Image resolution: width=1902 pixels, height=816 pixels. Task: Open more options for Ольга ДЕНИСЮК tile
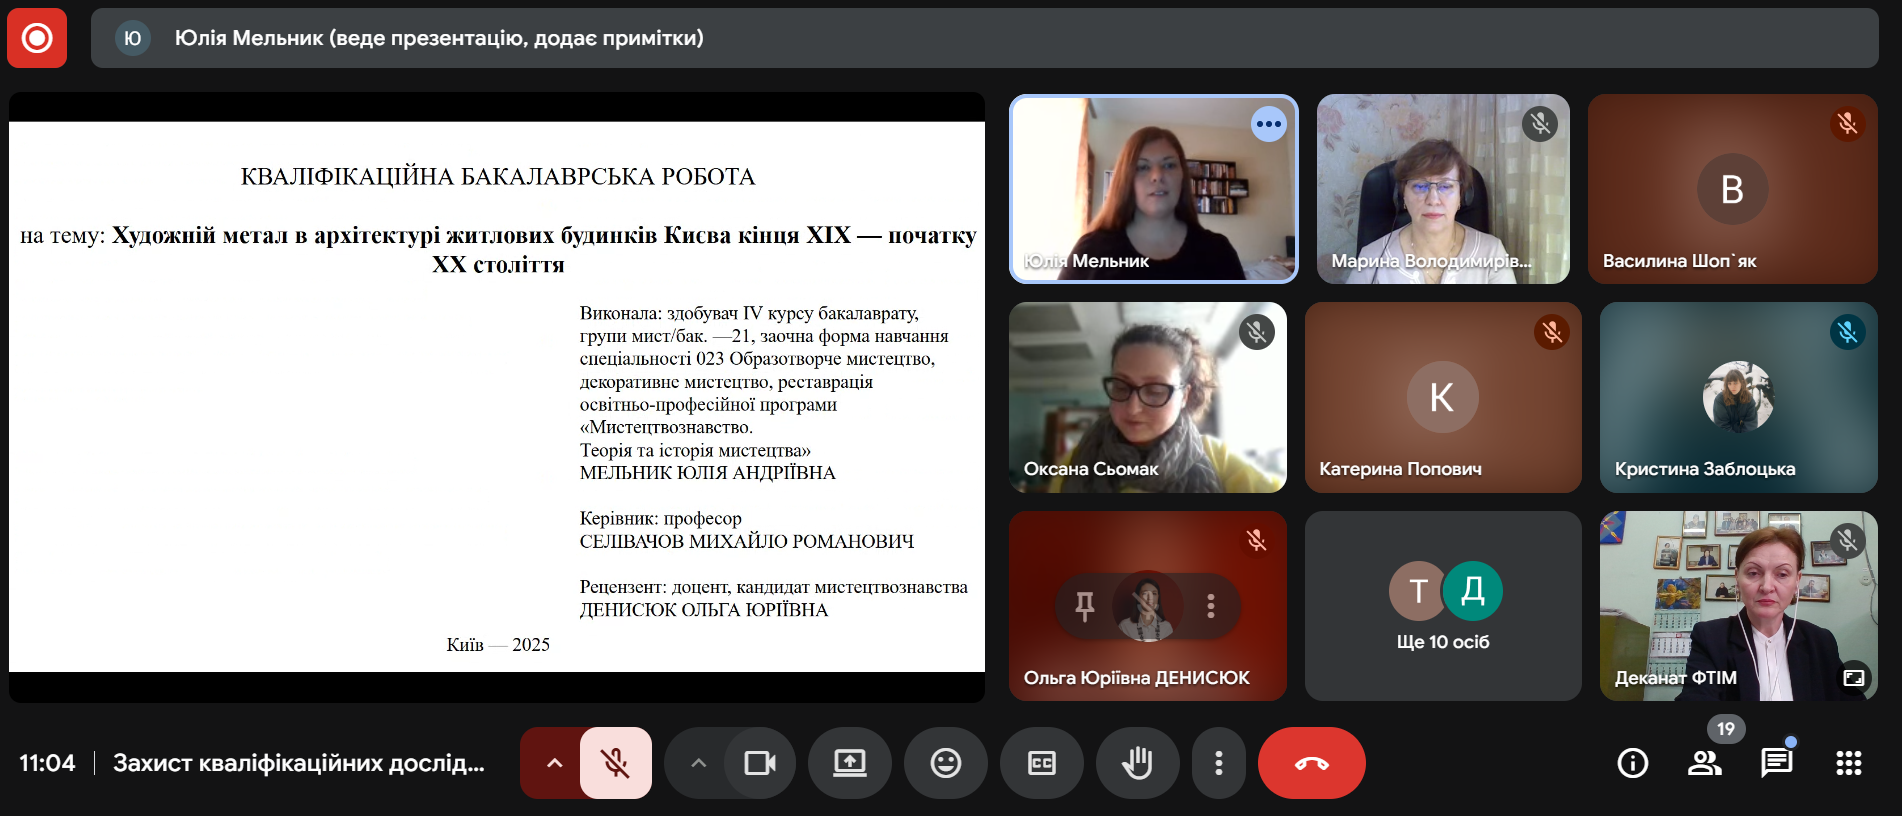pyautogui.click(x=1210, y=605)
